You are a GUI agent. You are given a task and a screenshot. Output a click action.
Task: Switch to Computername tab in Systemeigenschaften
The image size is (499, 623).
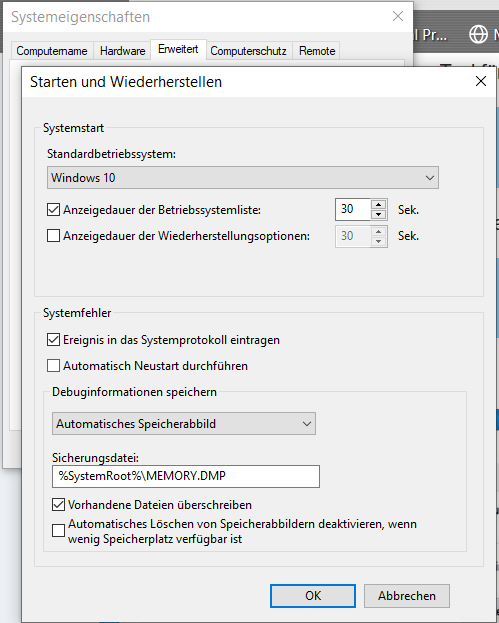click(x=52, y=51)
